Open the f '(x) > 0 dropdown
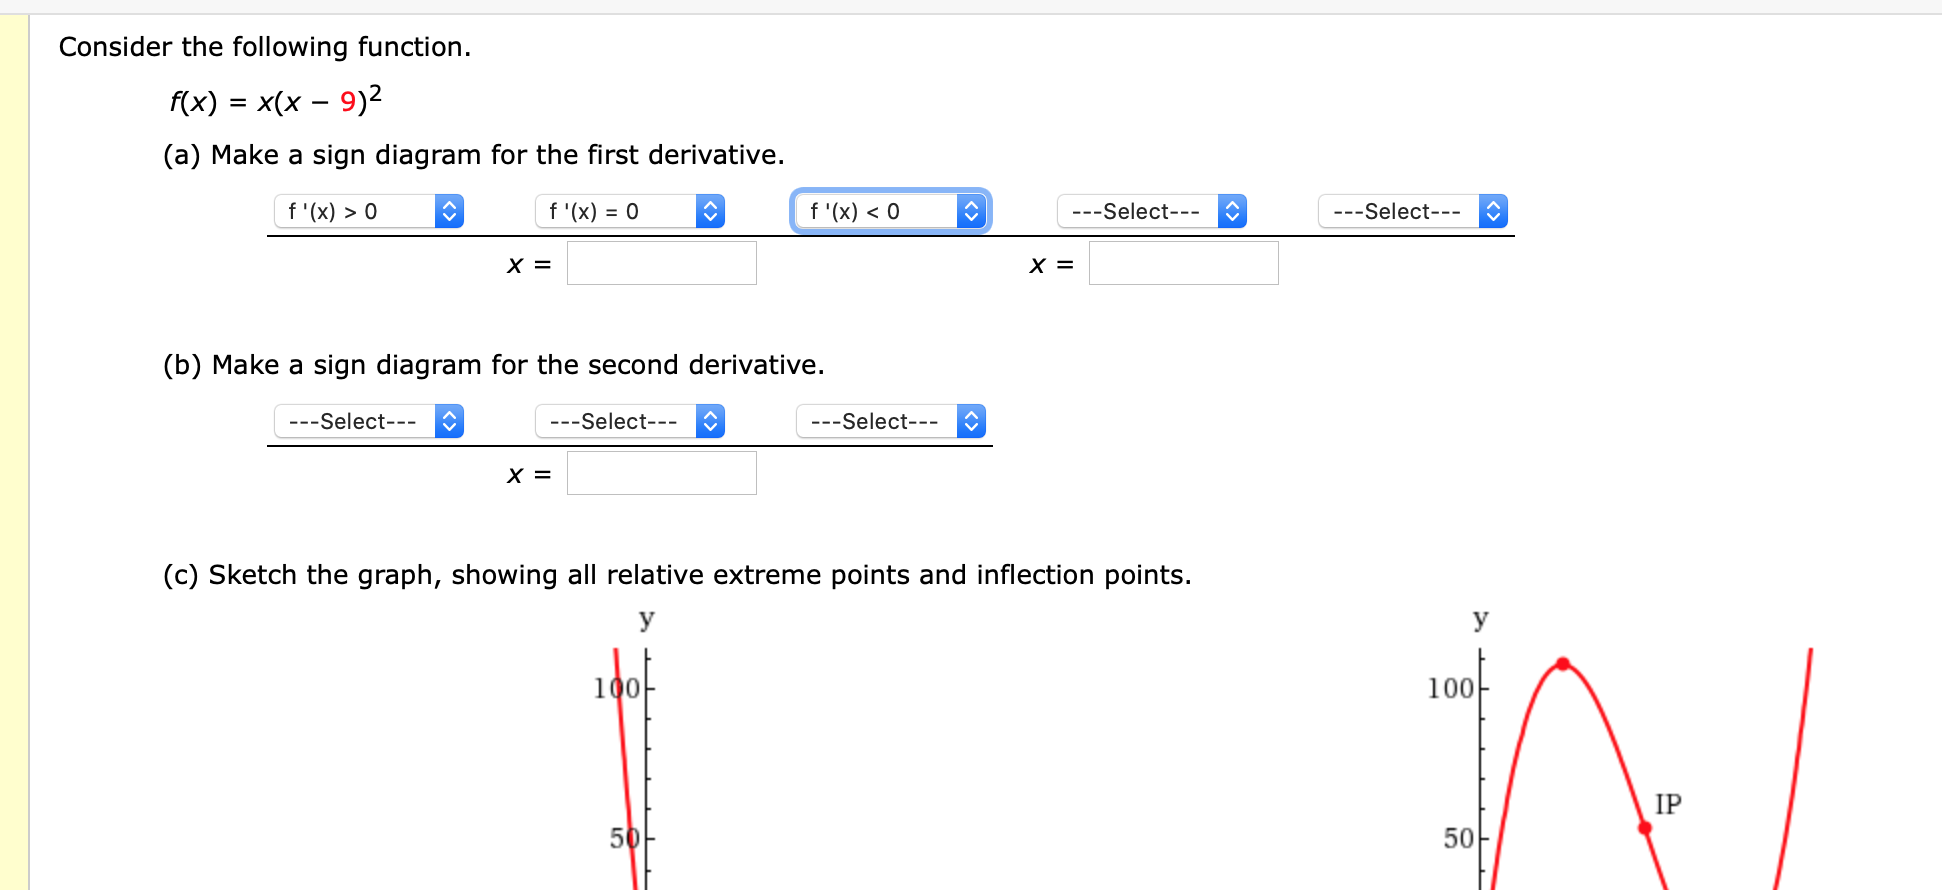 pos(369,211)
